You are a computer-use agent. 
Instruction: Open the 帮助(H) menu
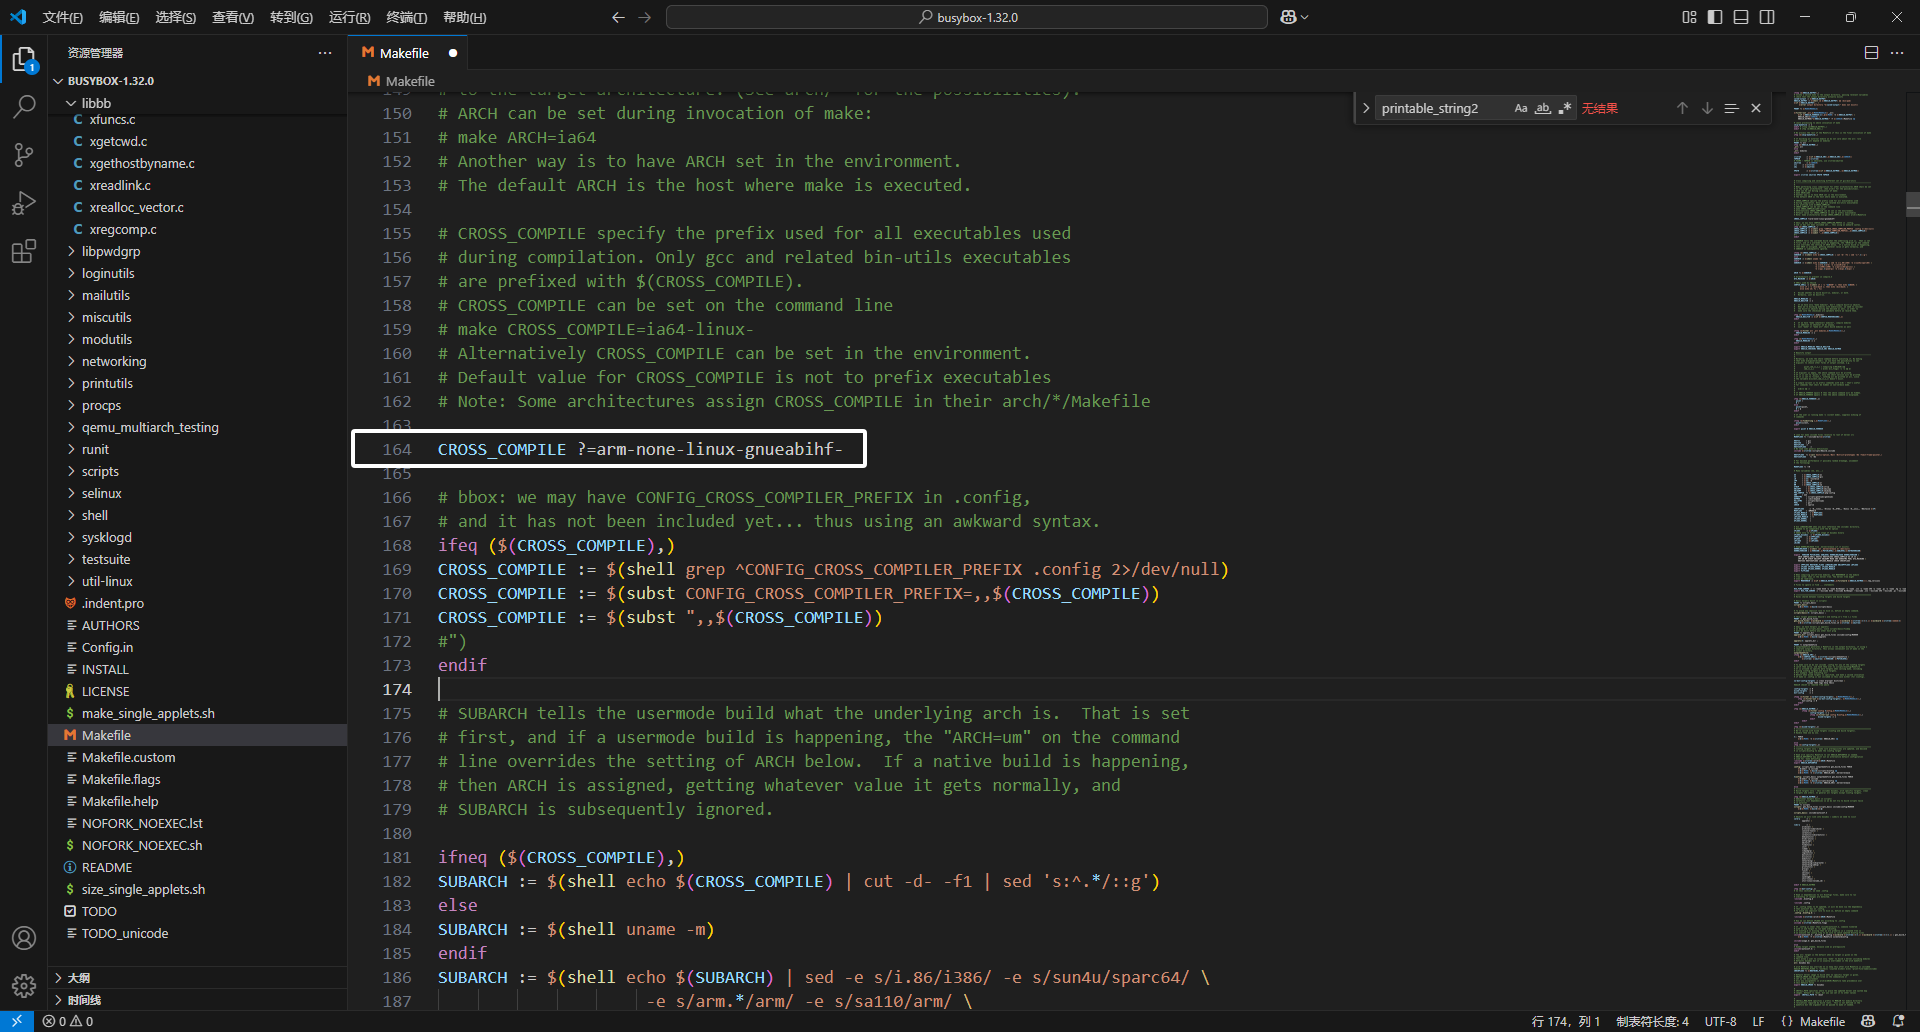pos(464,17)
